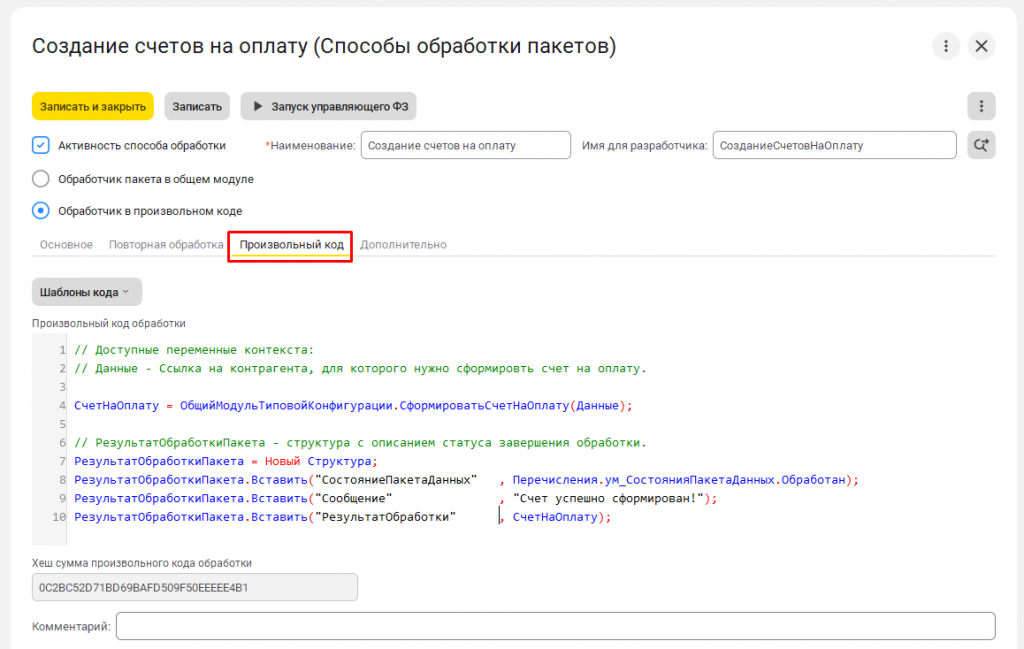
Task: Click the generate developer name icon button
Action: [x=981, y=145]
